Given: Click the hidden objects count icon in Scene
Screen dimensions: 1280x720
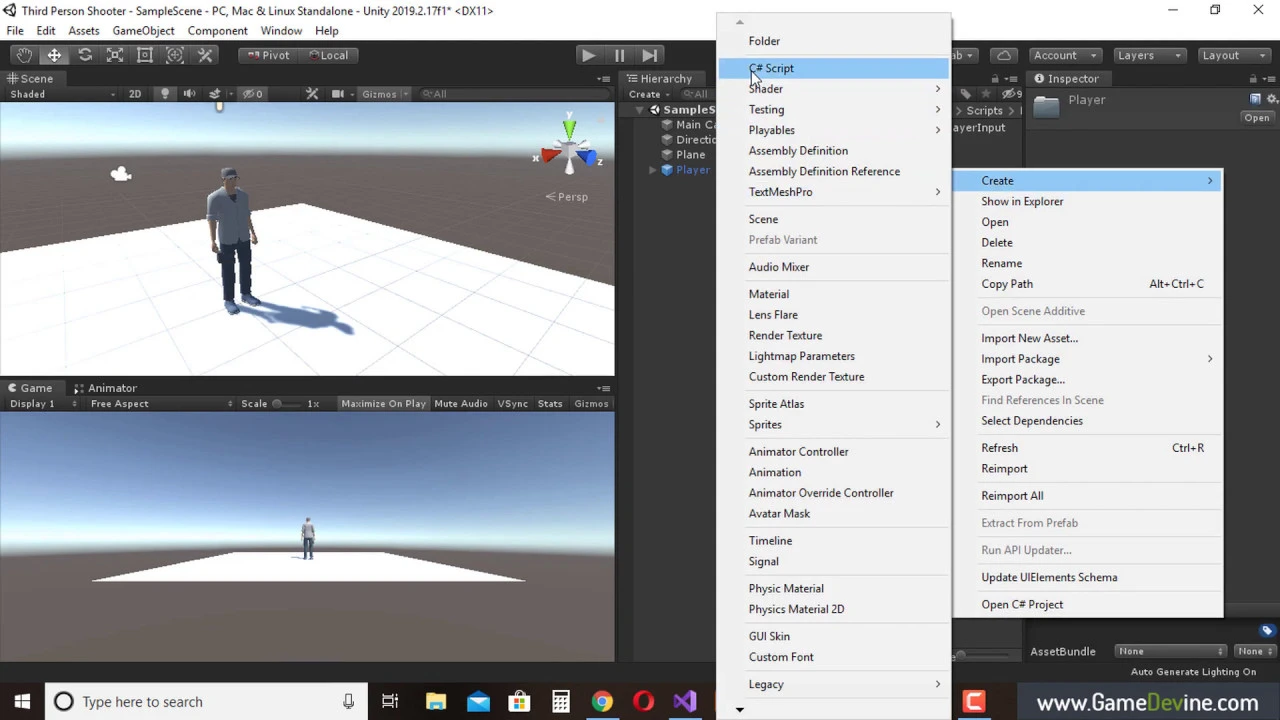Looking at the screenshot, I should tap(253, 94).
